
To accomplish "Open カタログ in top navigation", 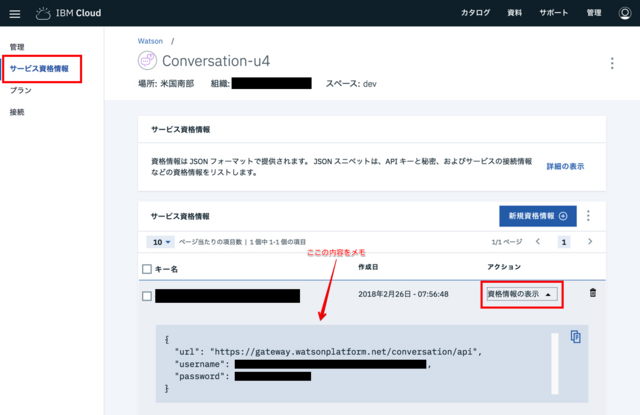I will (x=476, y=13).
